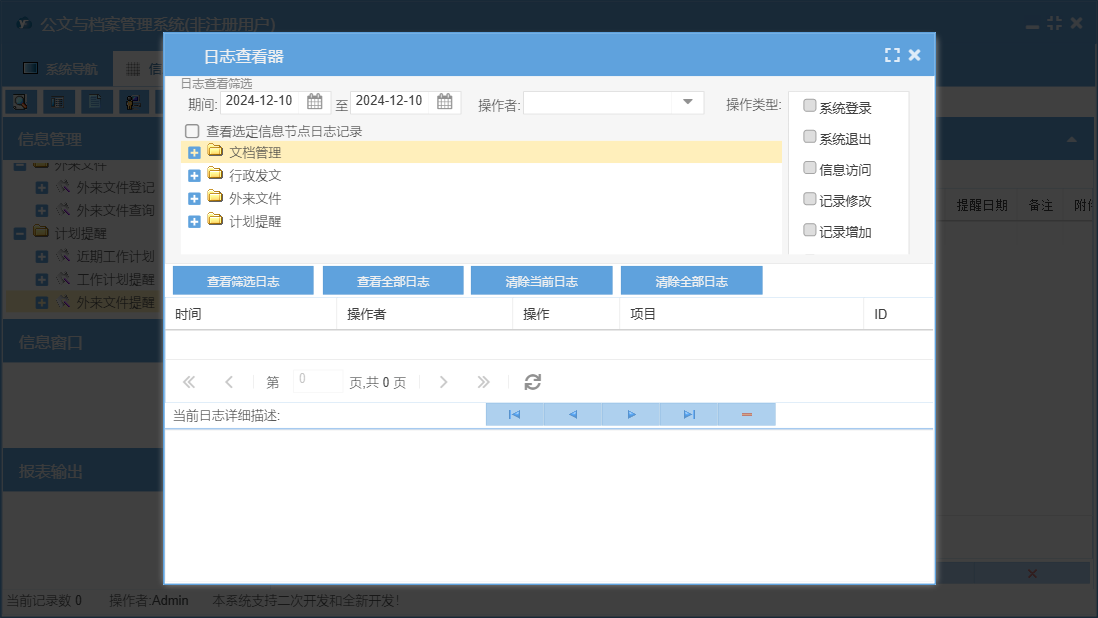Jump to last log record arrow
This screenshot has height=618, width=1098.
point(689,414)
